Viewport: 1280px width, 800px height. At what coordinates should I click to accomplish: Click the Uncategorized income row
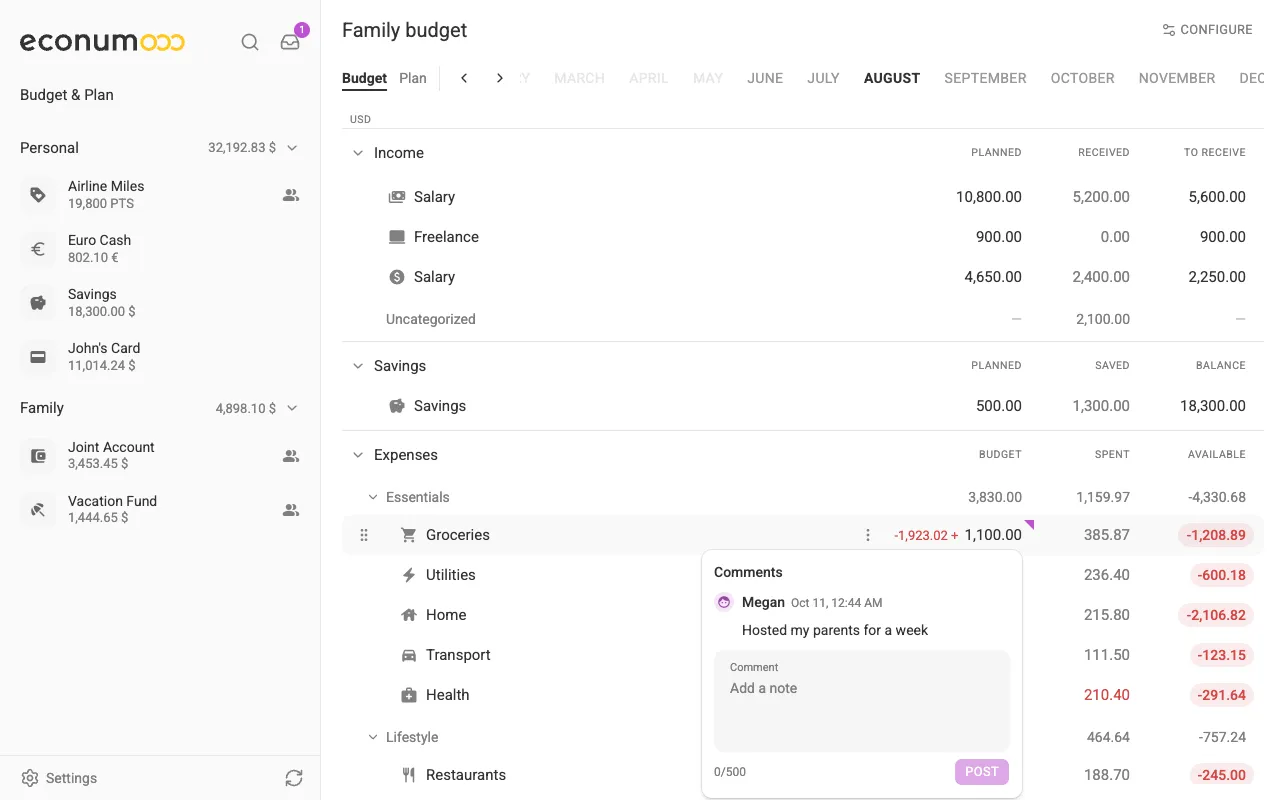803,319
